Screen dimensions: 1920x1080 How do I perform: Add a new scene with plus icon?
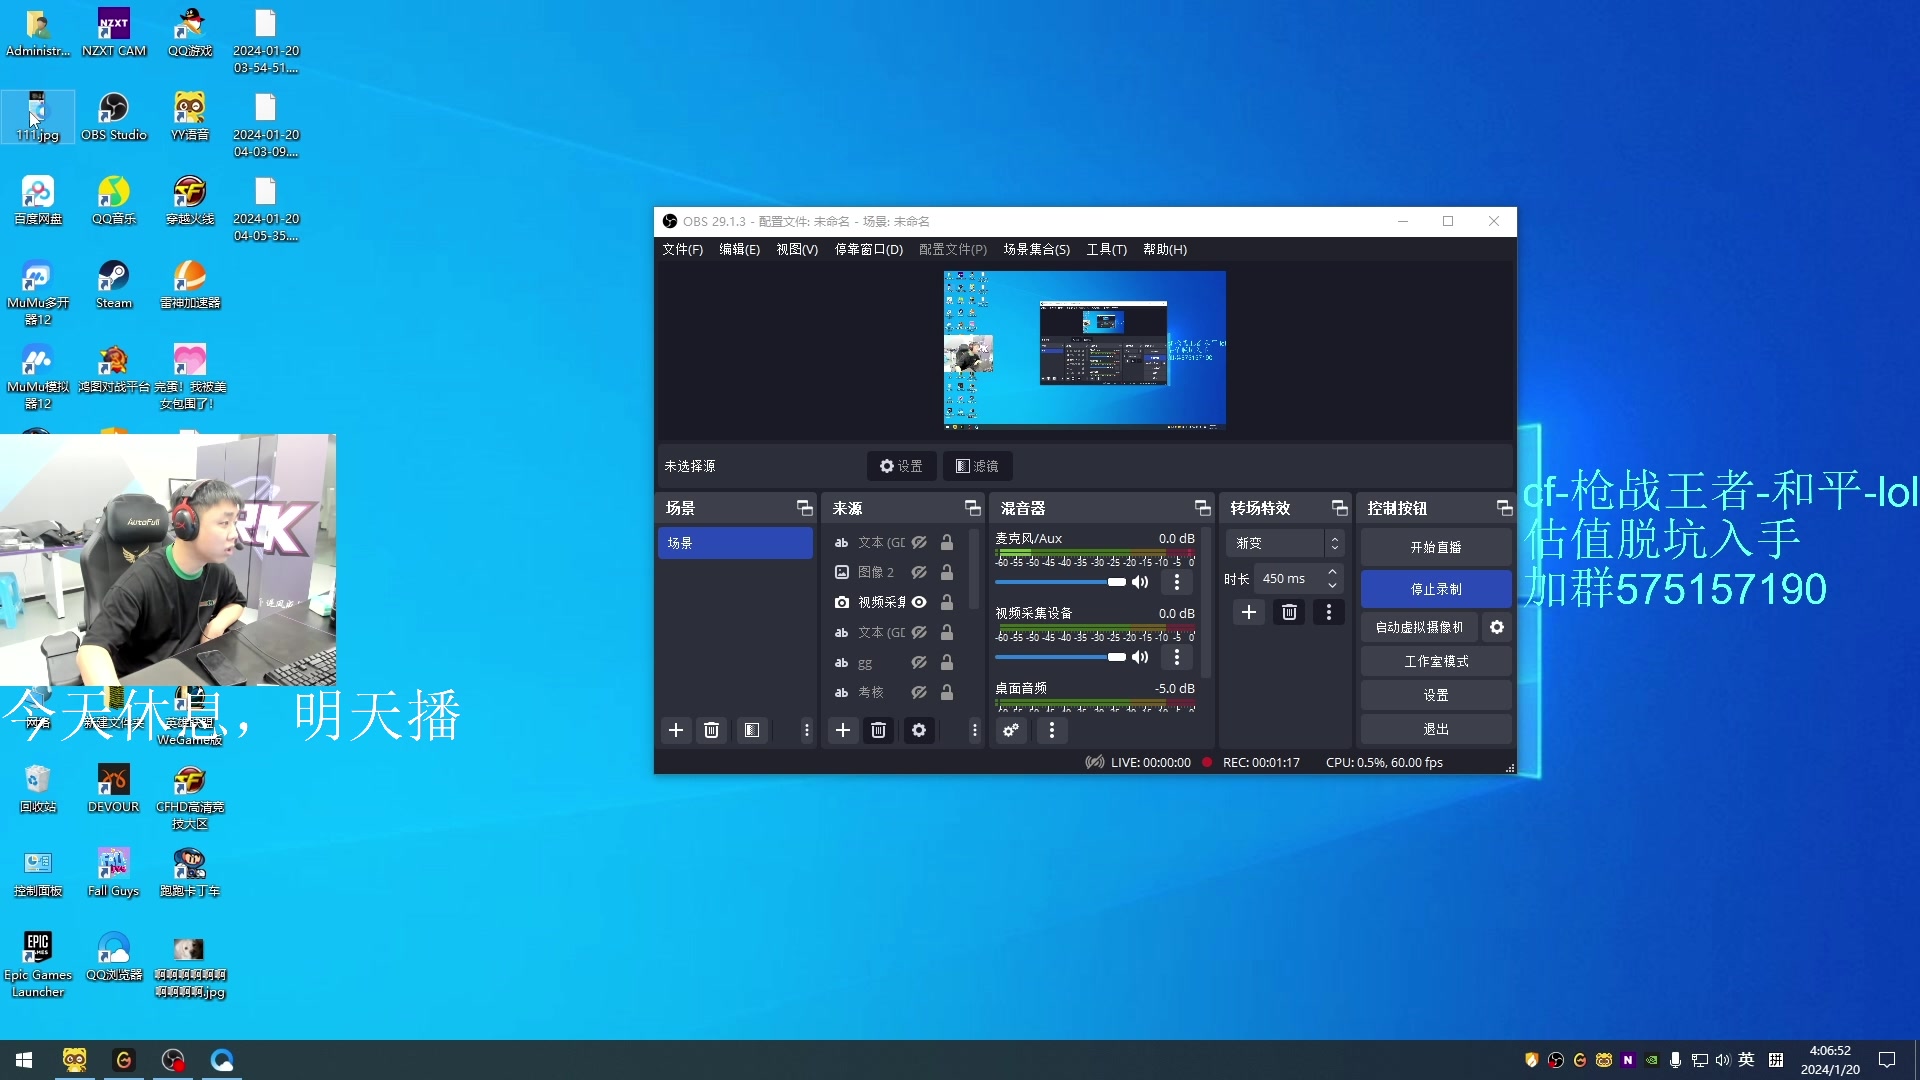pos(676,731)
